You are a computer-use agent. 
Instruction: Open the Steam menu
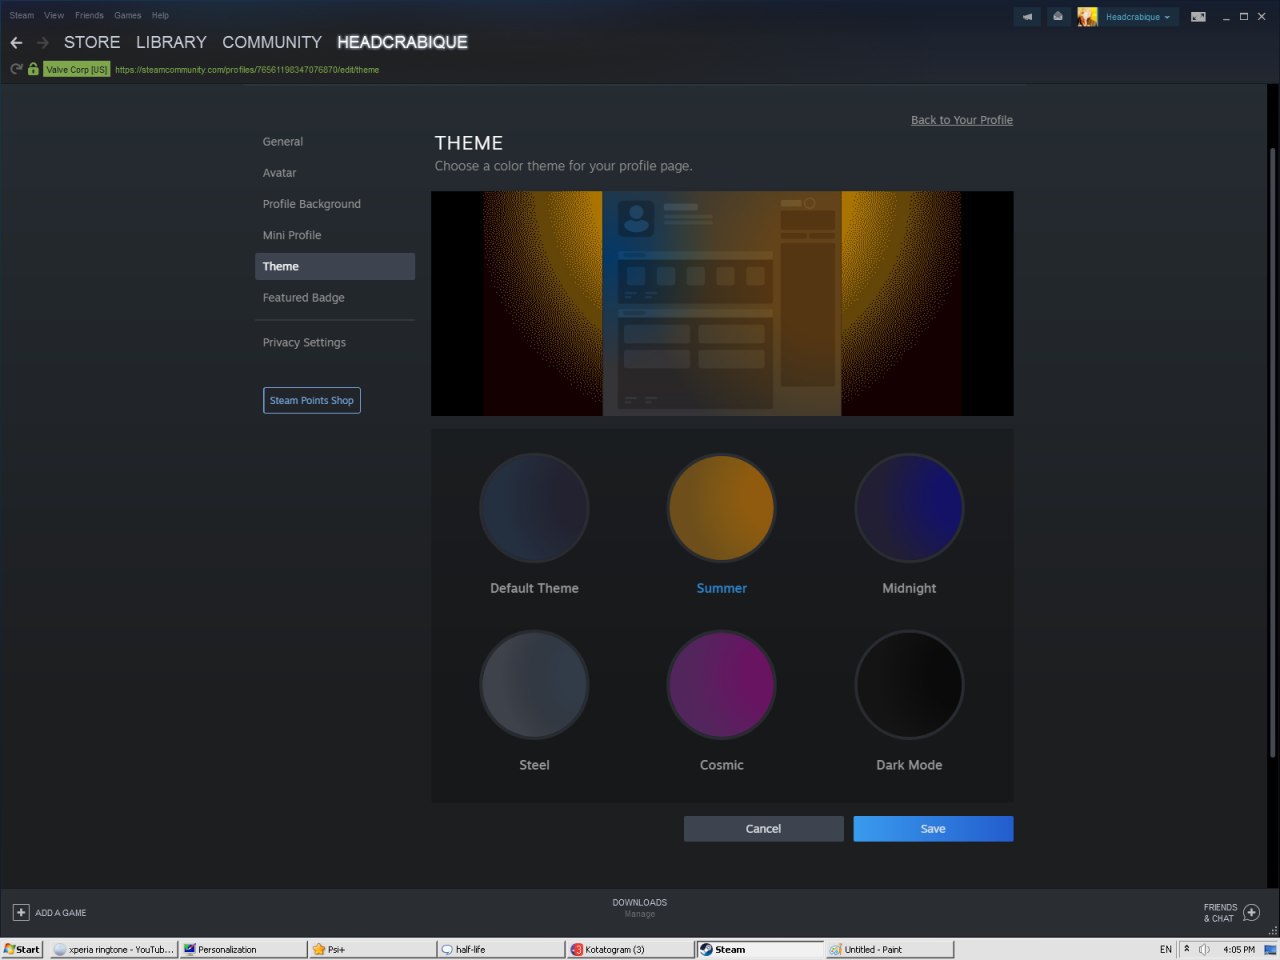[22, 15]
